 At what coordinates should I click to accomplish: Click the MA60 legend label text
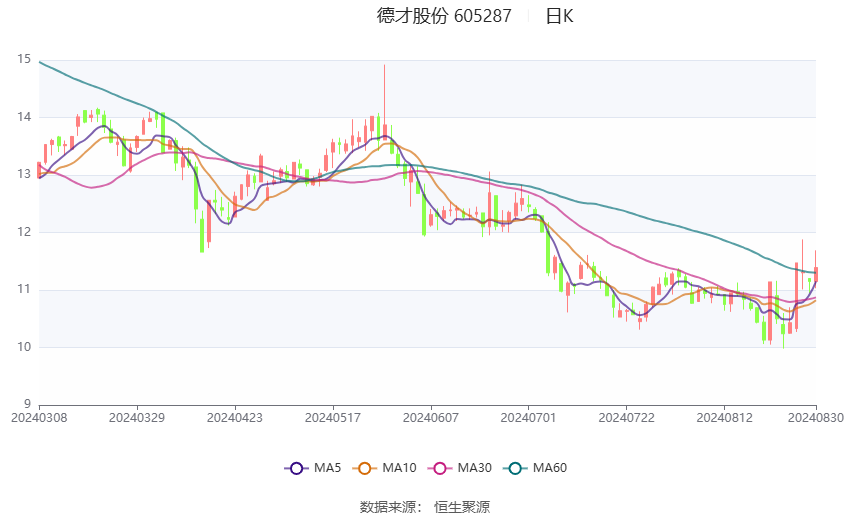[550, 468]
